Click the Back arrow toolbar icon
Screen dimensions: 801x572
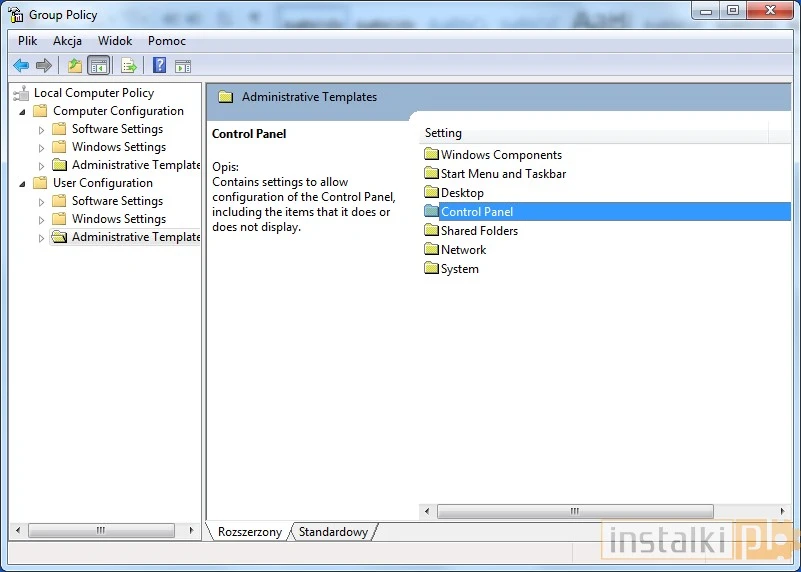tap(21, 66)
